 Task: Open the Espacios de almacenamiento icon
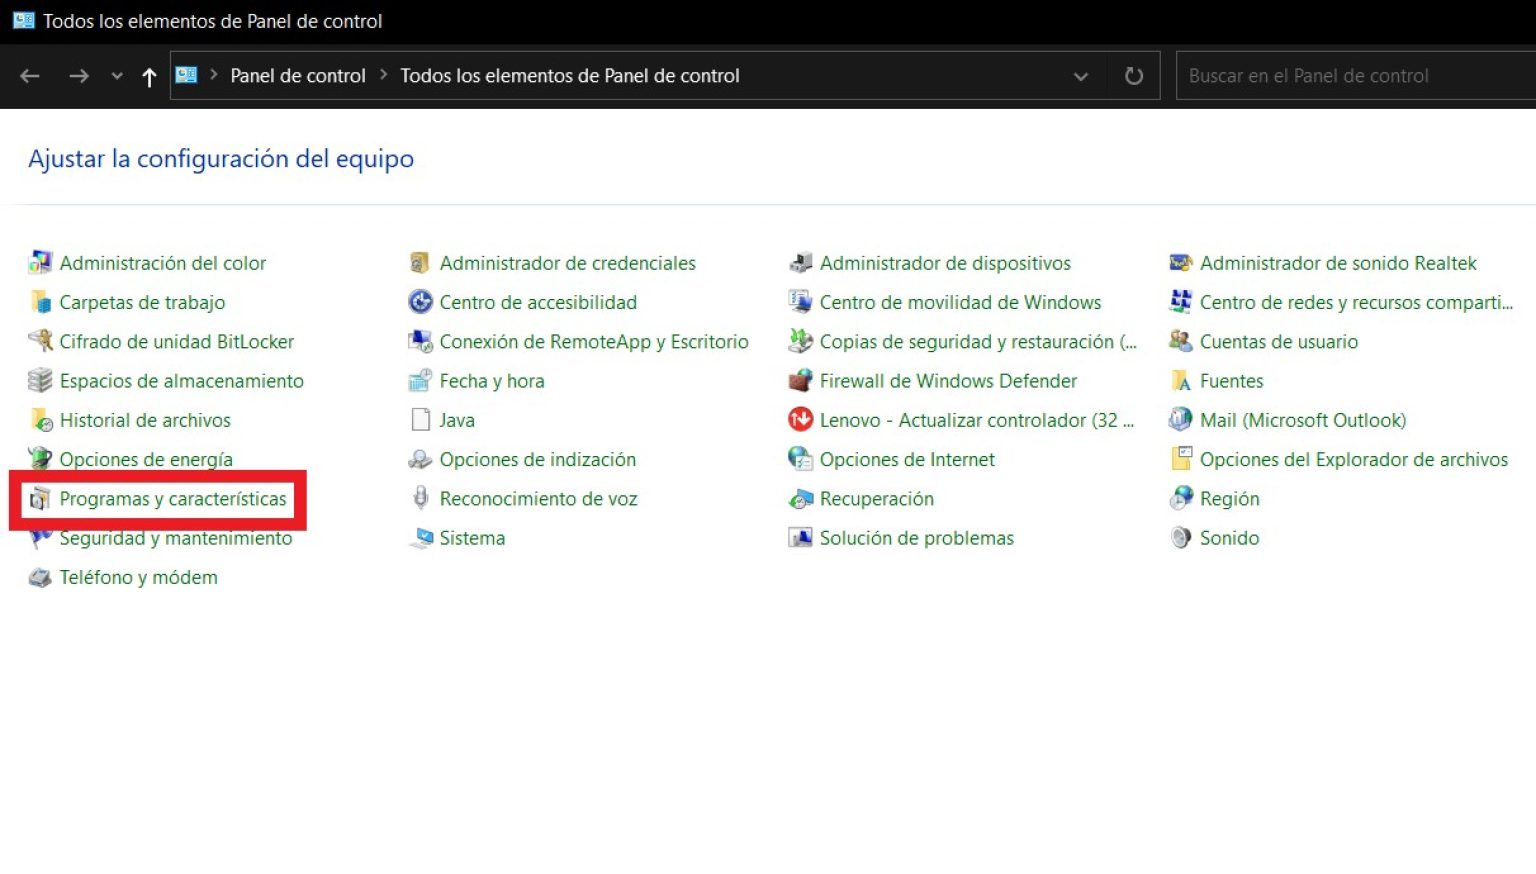[x=40, y=380]
